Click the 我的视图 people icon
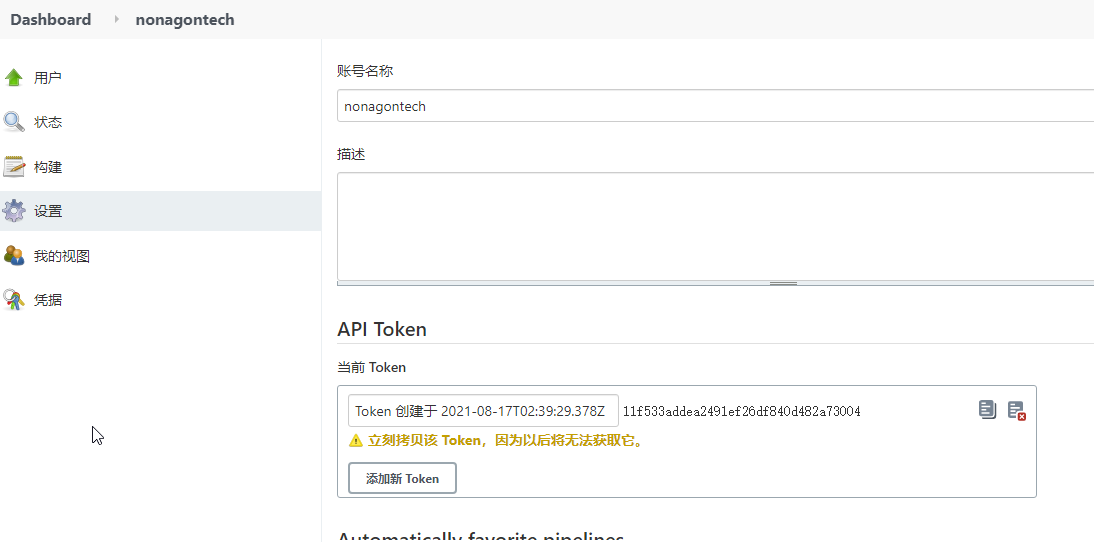 point(14,256)
